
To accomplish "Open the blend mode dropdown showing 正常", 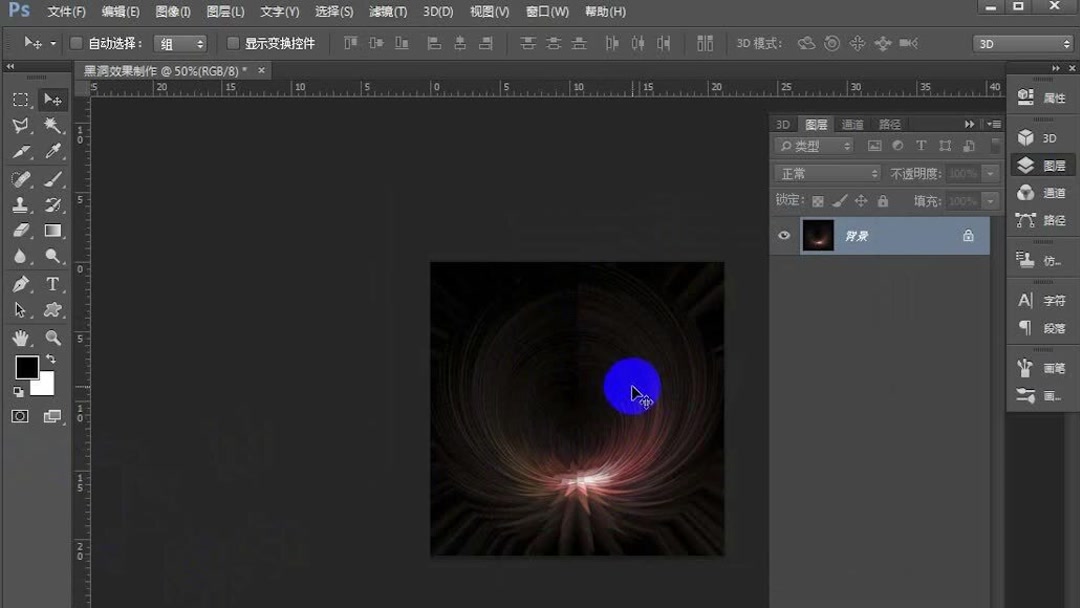I will (x=825, y=173).
